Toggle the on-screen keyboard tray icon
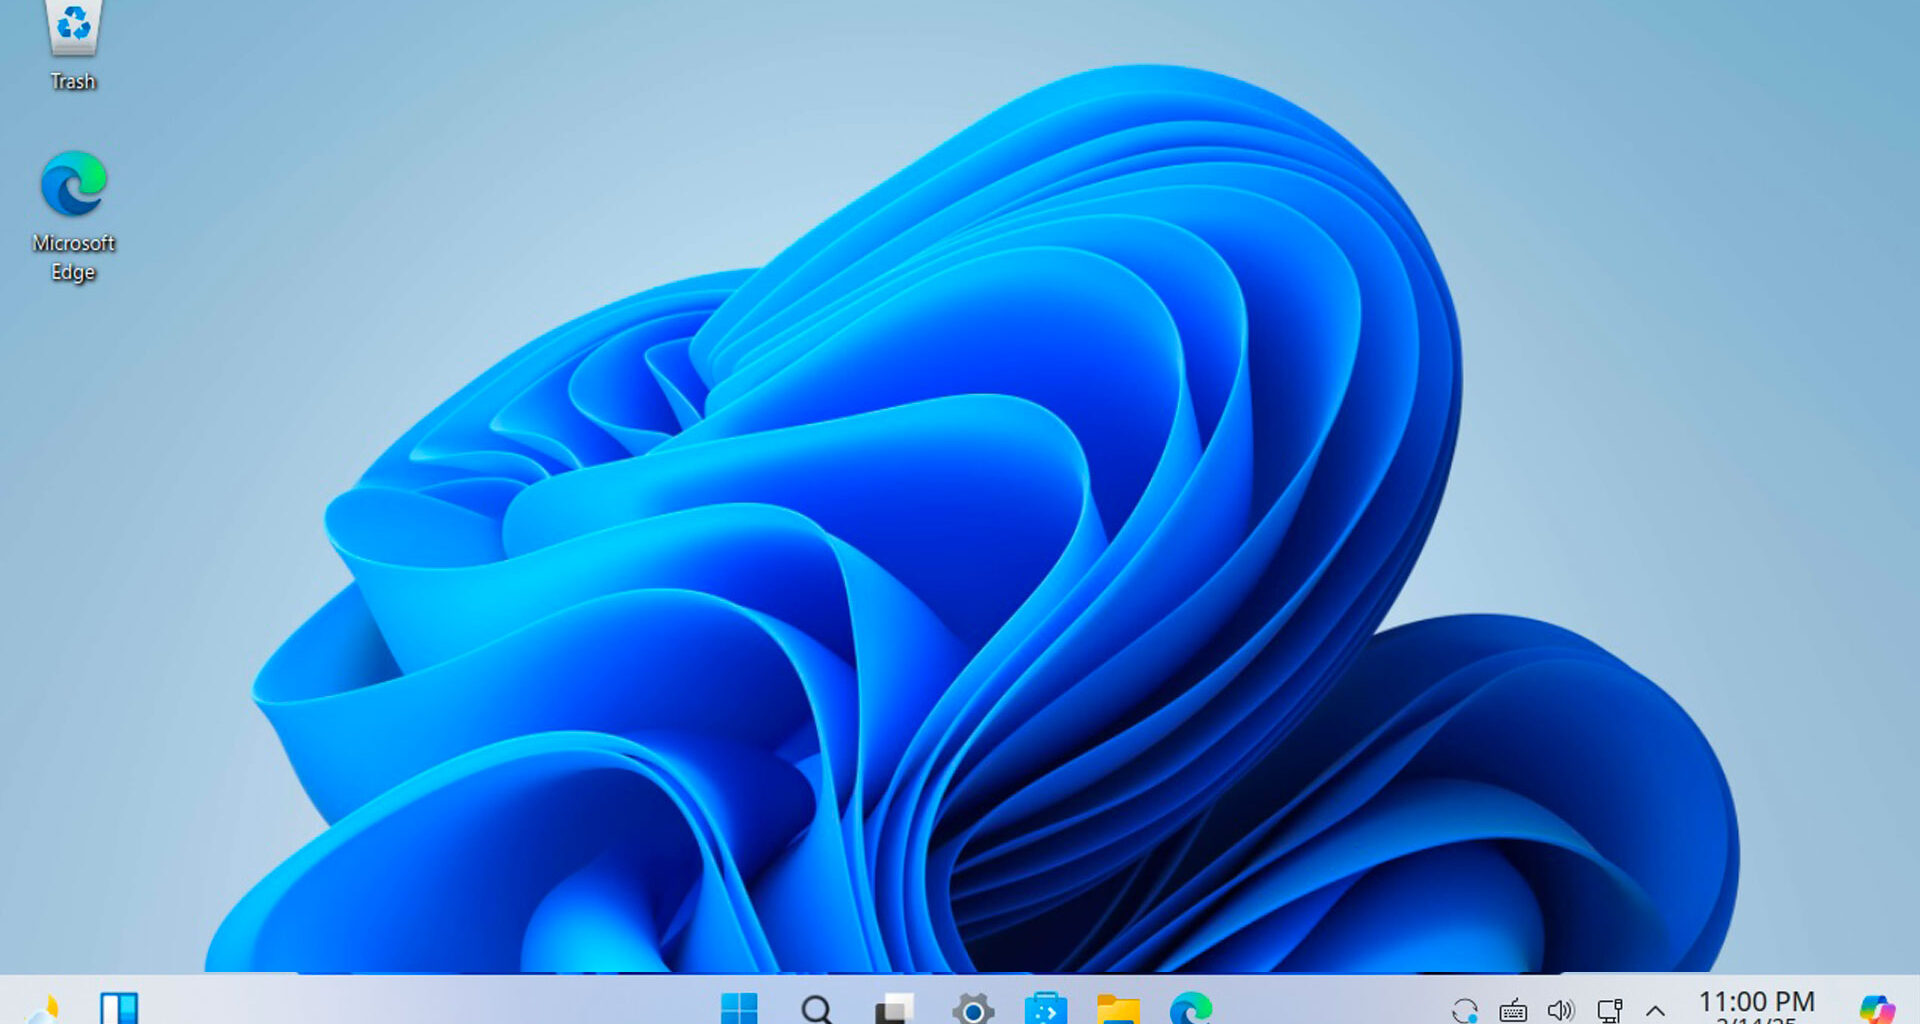The image size is (1920, 1024). click(x=1513, y=1011)
